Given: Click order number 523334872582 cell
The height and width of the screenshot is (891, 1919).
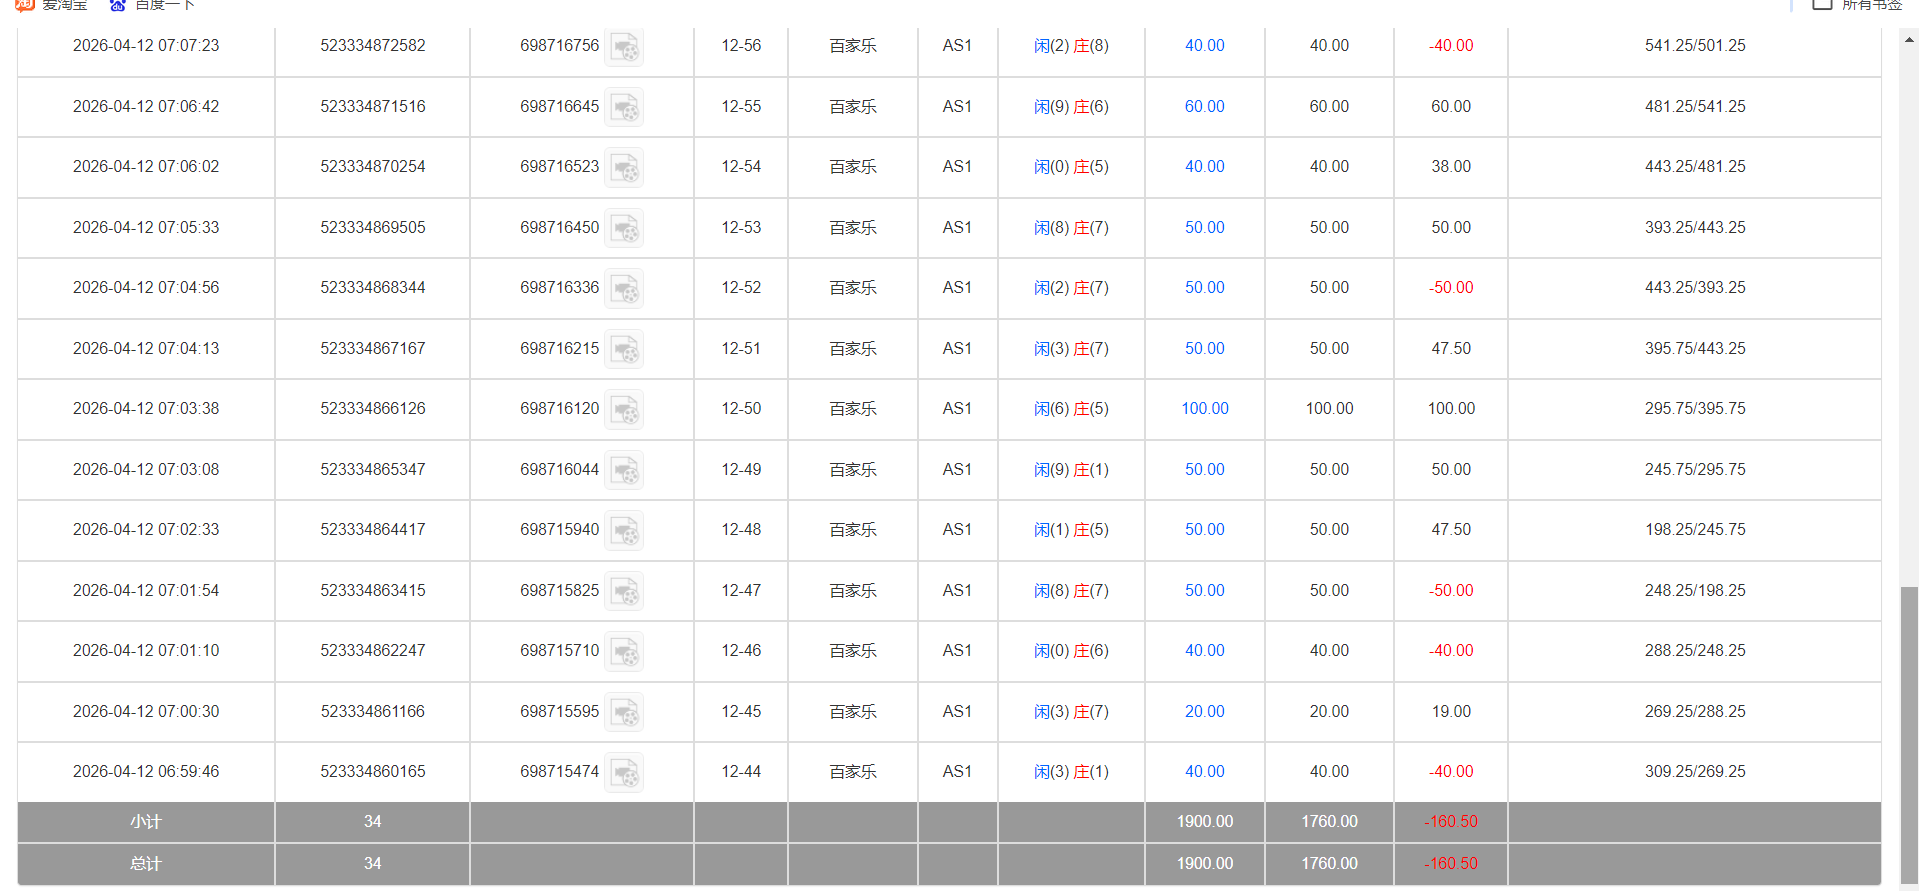Looking at the screenshot, I should [x=372, y=46].
